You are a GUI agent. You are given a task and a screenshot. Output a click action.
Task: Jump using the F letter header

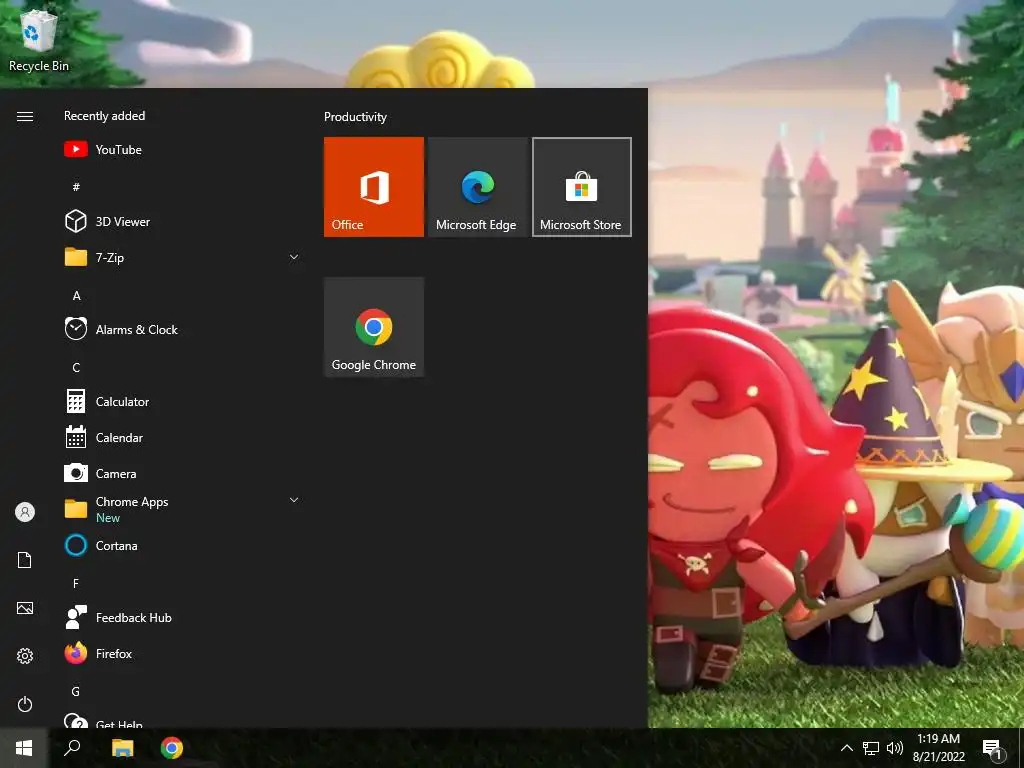[76, 583]
